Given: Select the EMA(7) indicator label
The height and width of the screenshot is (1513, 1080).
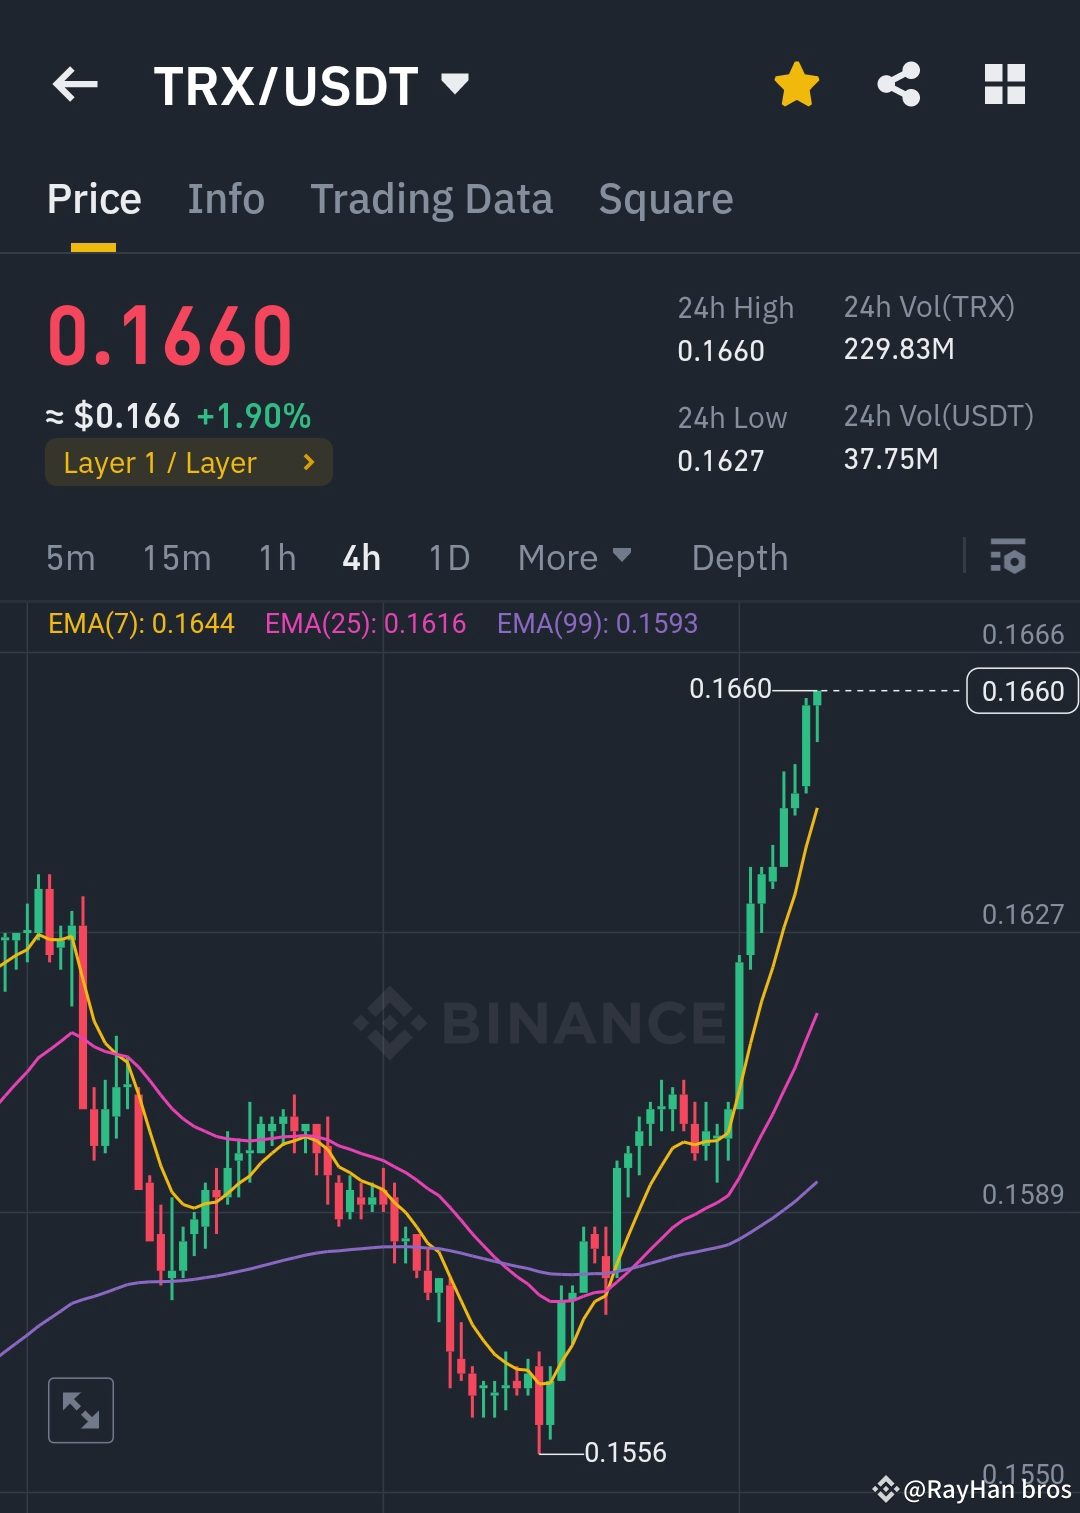Looking at the screenshot, I should (x=140, y=622).
